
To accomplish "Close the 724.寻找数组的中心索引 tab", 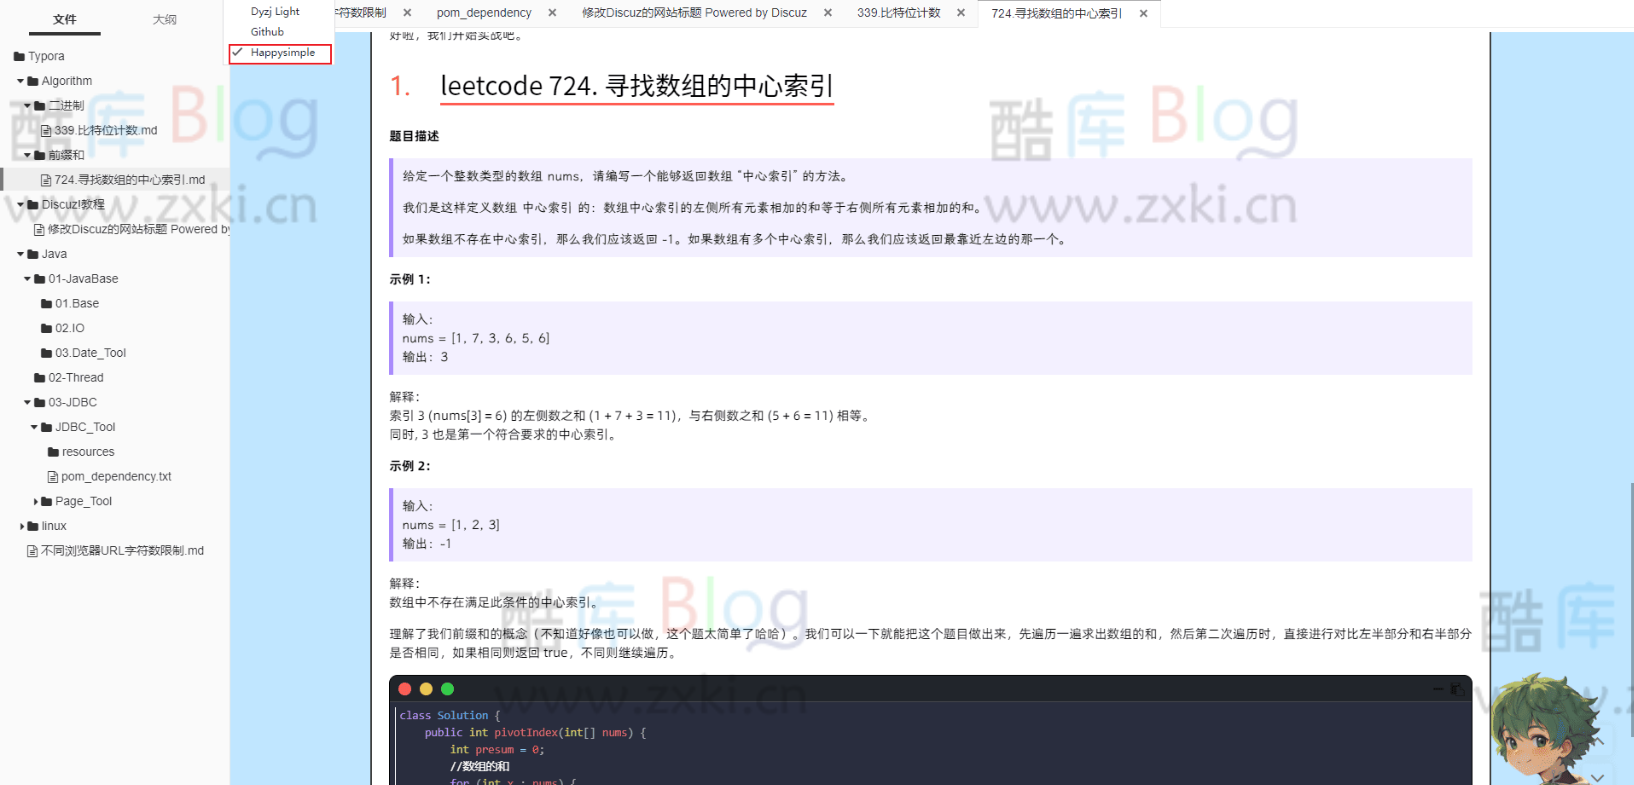I will click(1143, 14).
